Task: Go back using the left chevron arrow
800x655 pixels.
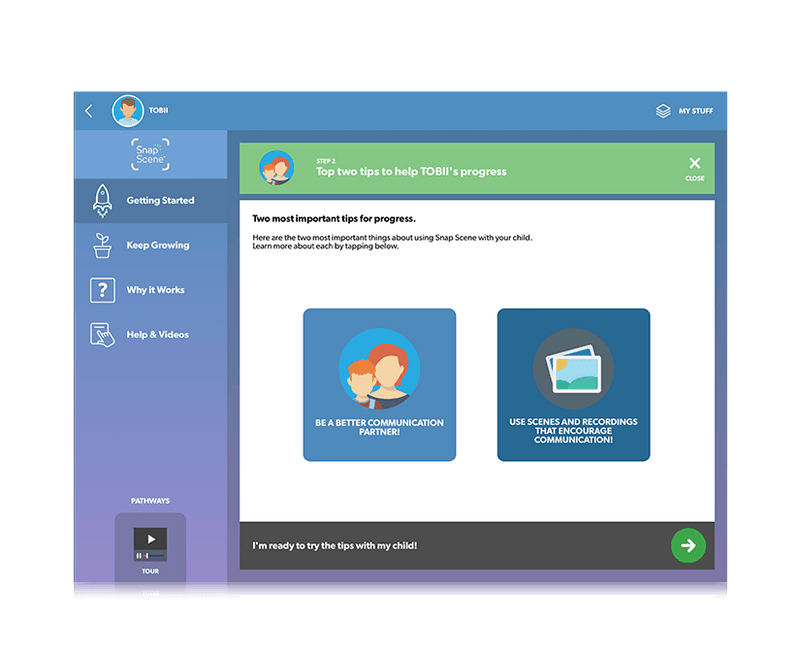Action: coord(89,111)
